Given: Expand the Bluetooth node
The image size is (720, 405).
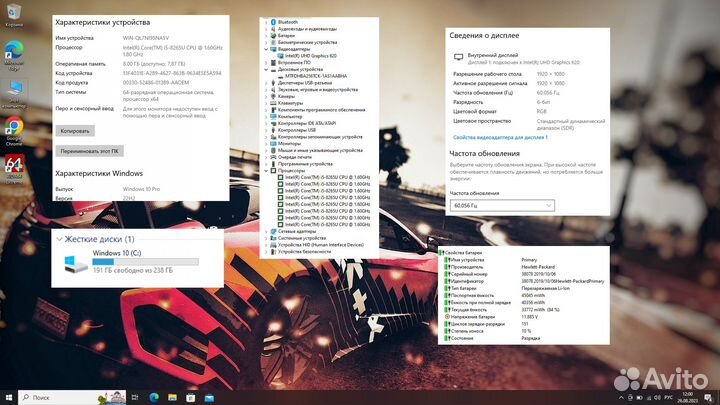Looking at the screenshot, I should pyautogui.click(x=266, y=22).
